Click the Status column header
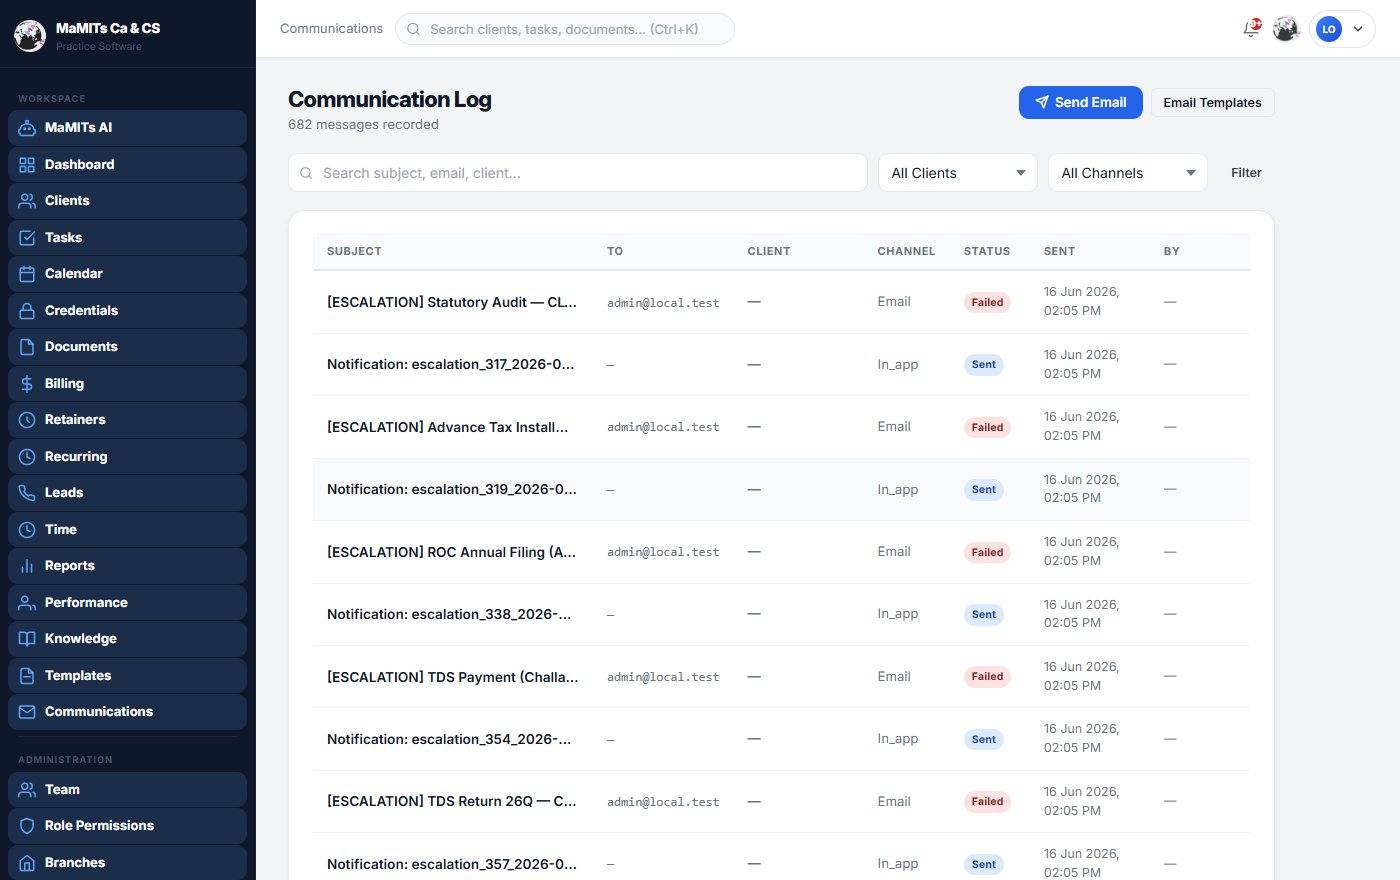This screenshot has width=1400, height=880. [987, 251]
